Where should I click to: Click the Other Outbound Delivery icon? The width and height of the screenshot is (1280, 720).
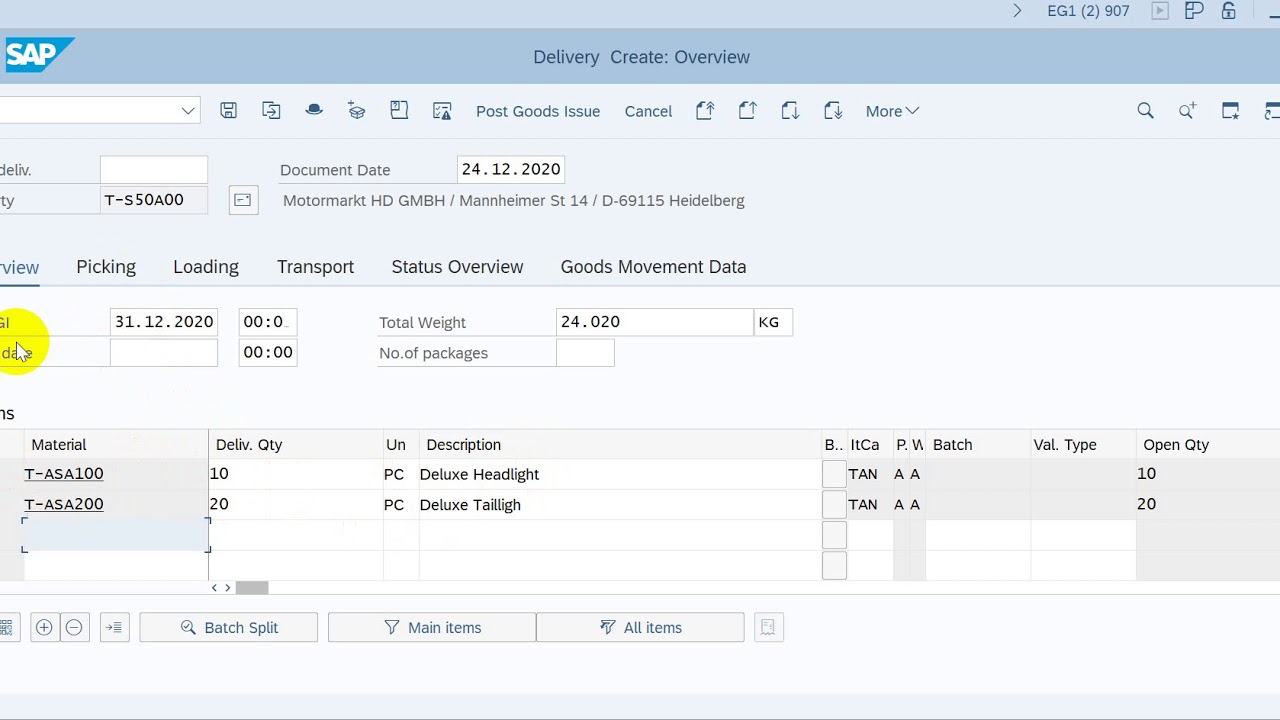point(271,111)
